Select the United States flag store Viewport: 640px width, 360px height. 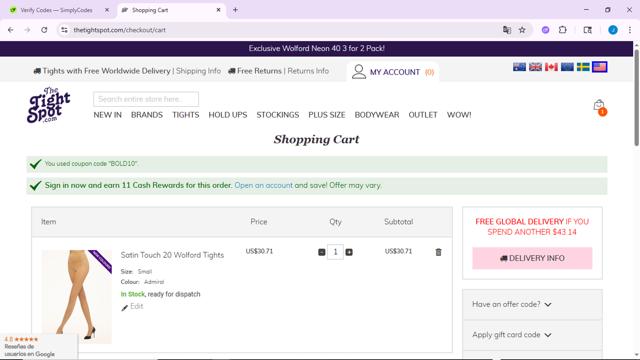tap(600, 67)
